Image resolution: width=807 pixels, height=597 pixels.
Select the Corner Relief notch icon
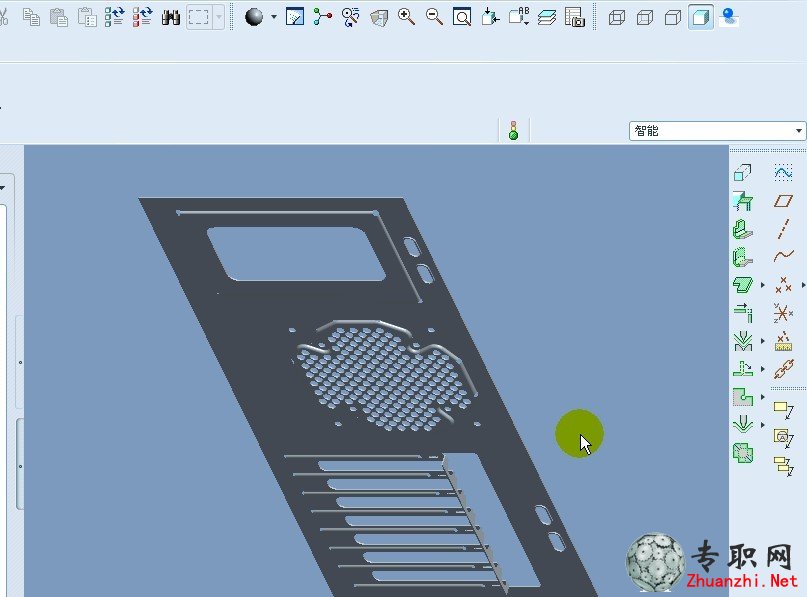click(743, 397)
